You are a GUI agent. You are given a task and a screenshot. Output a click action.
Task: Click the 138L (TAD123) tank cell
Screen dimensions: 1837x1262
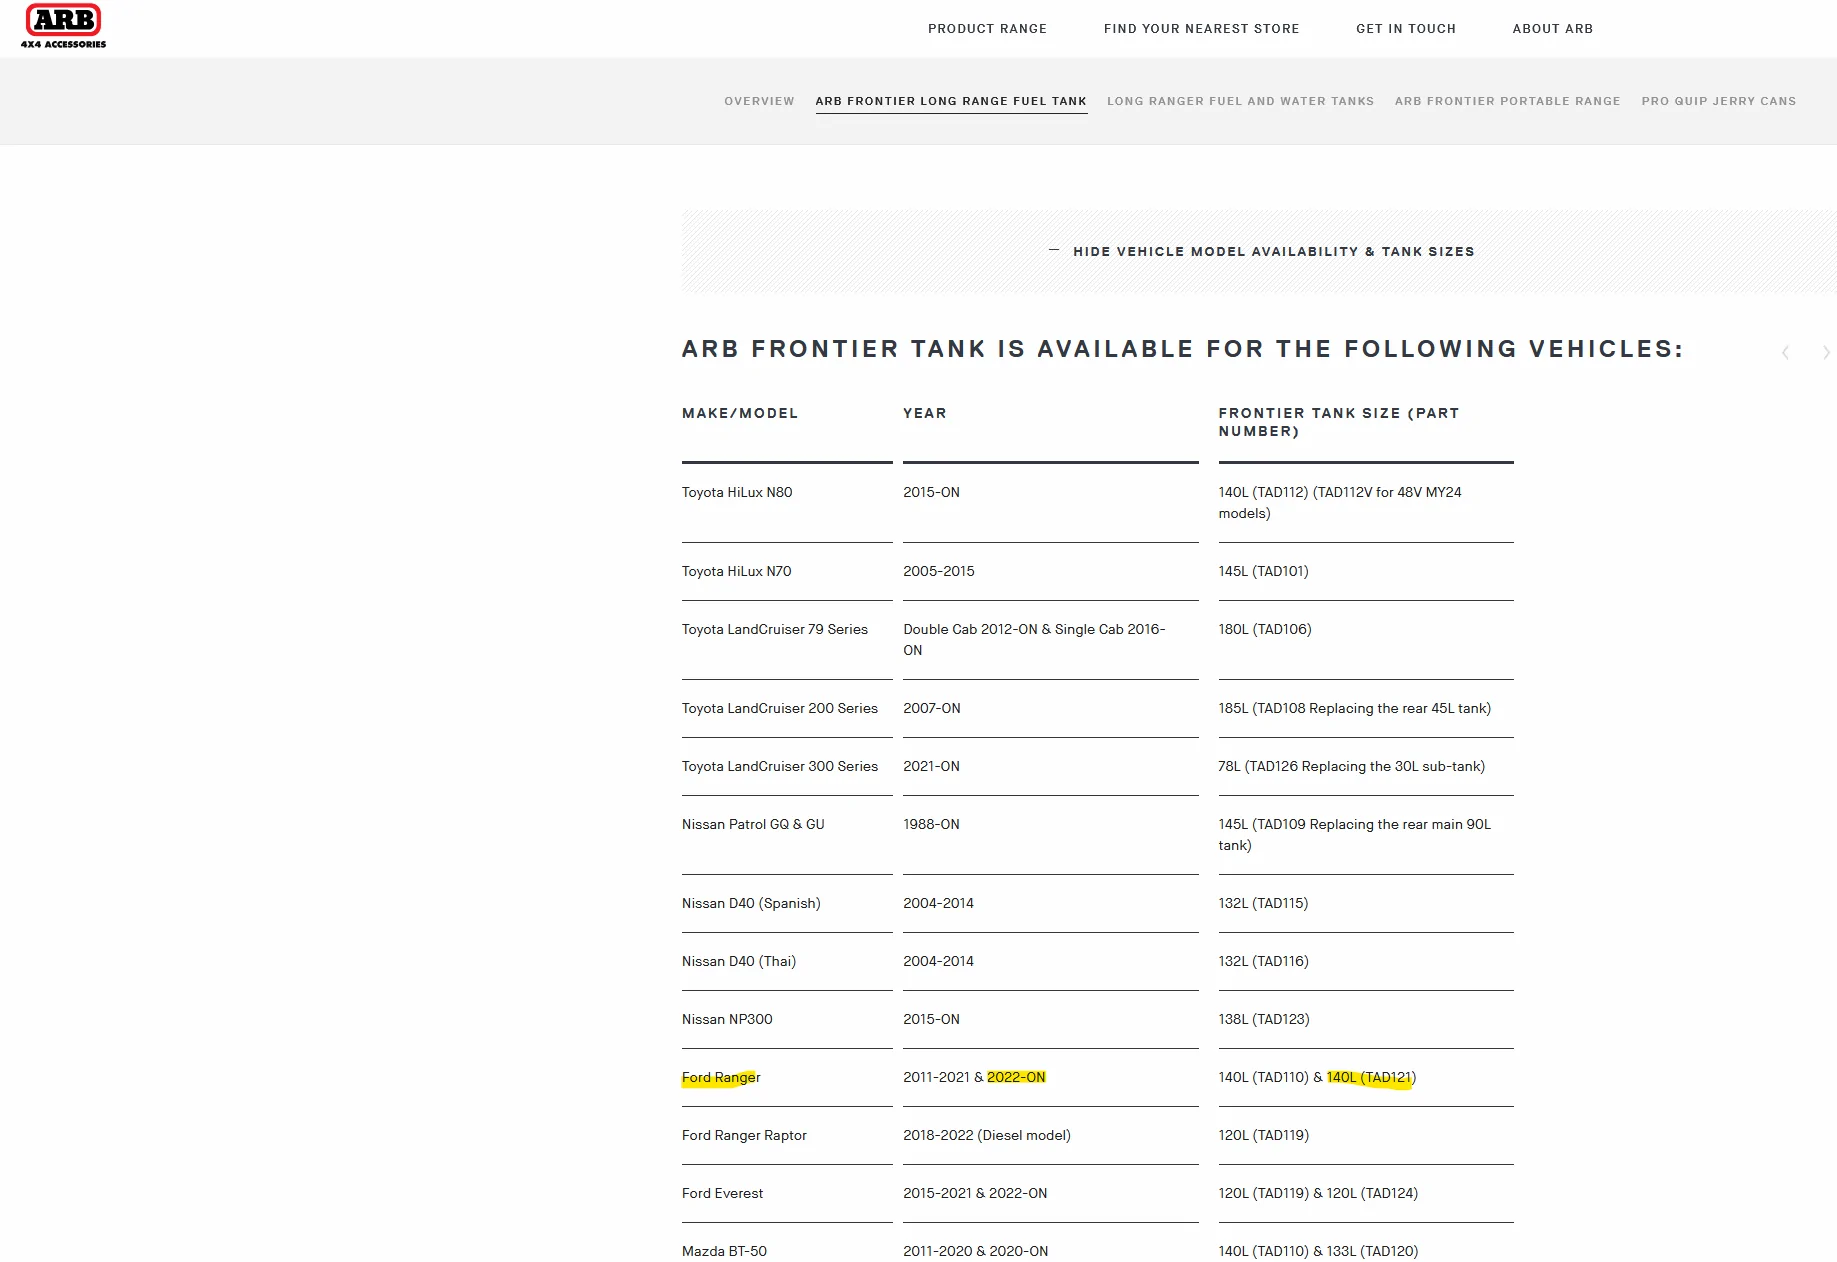click(x=1264, y=1019)
